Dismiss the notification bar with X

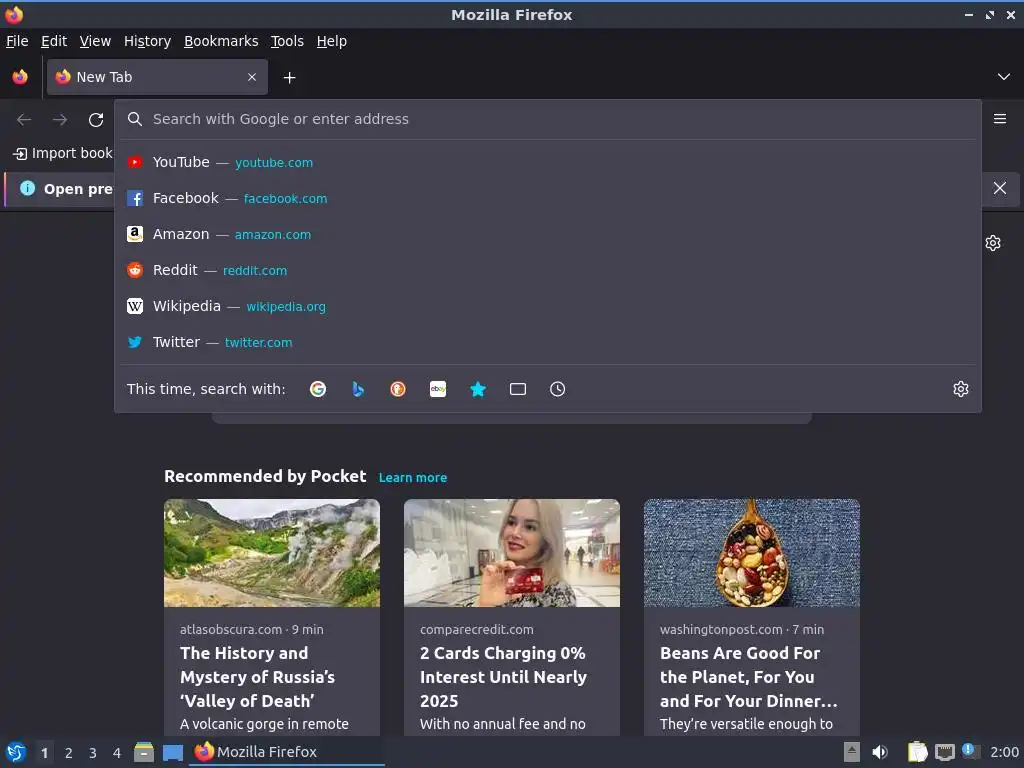coord(1000,188)
